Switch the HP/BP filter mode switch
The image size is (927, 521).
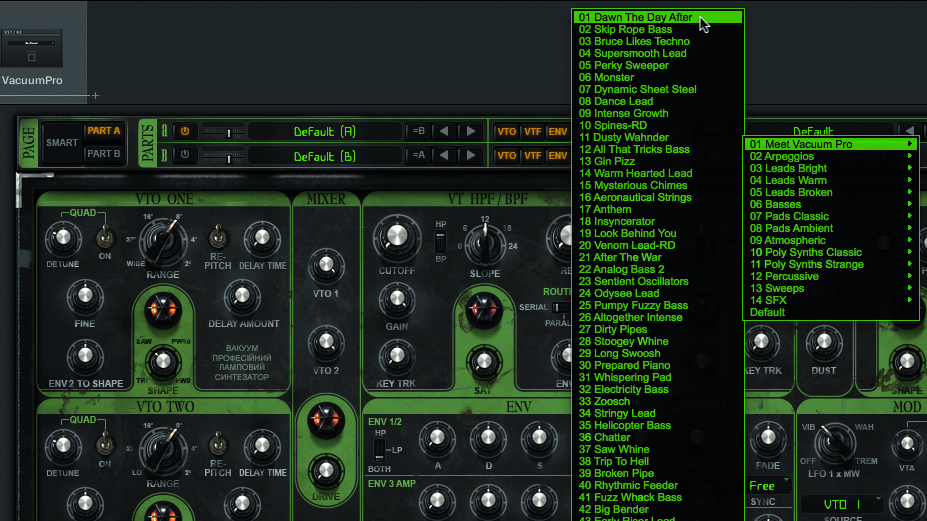point(440,242)
